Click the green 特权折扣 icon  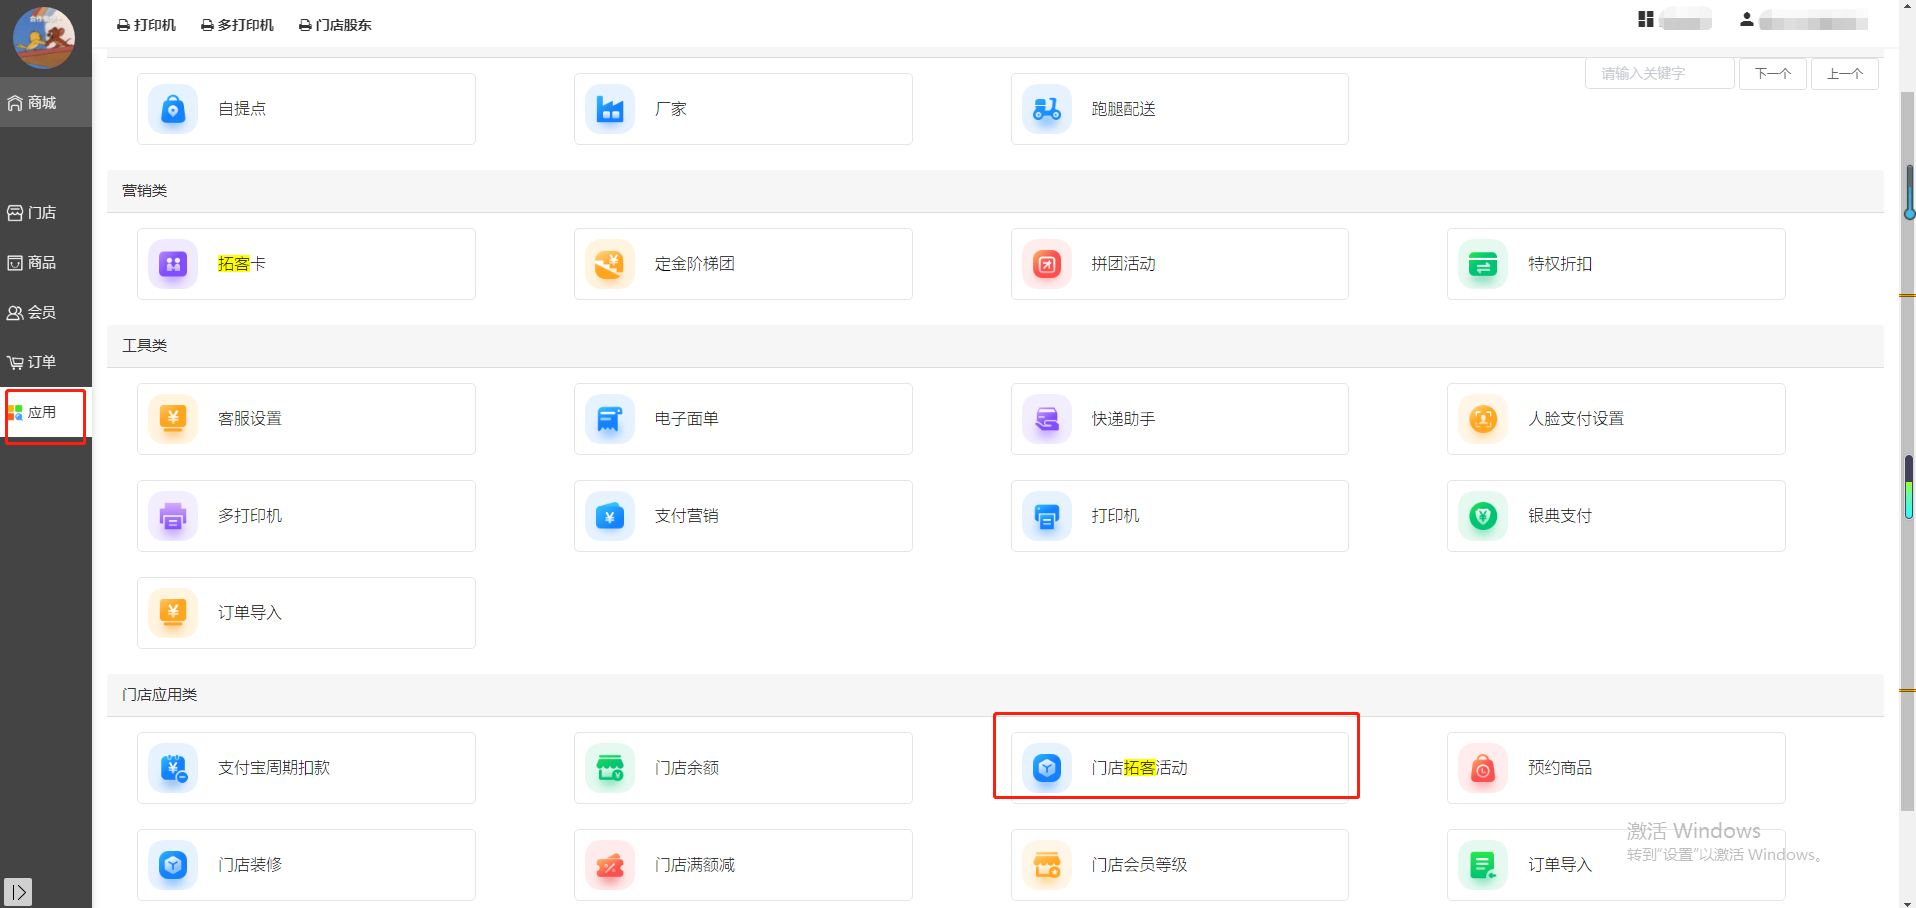click(1483, 264)
